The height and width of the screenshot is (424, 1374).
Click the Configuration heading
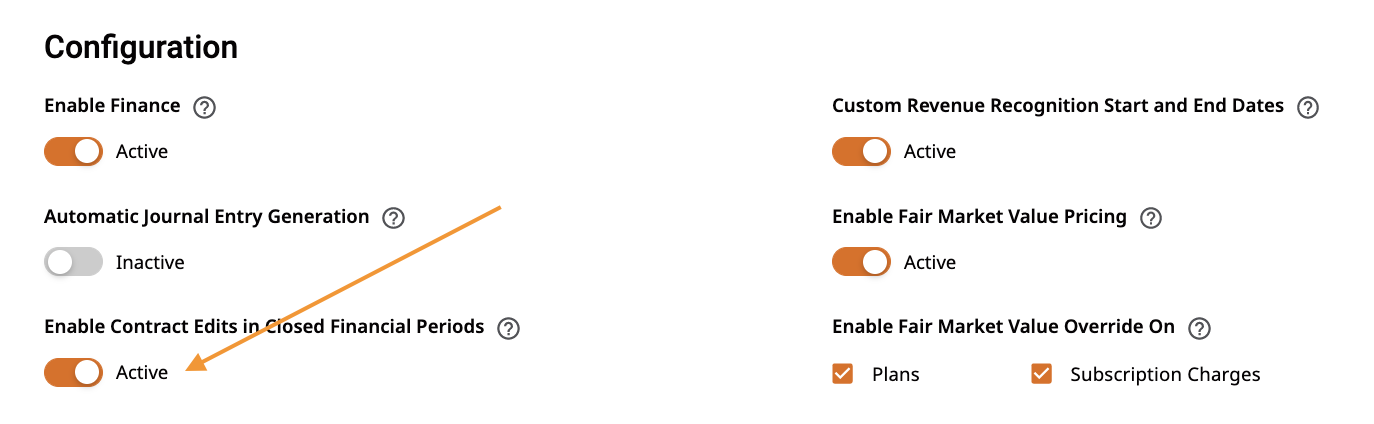[141, 47]
